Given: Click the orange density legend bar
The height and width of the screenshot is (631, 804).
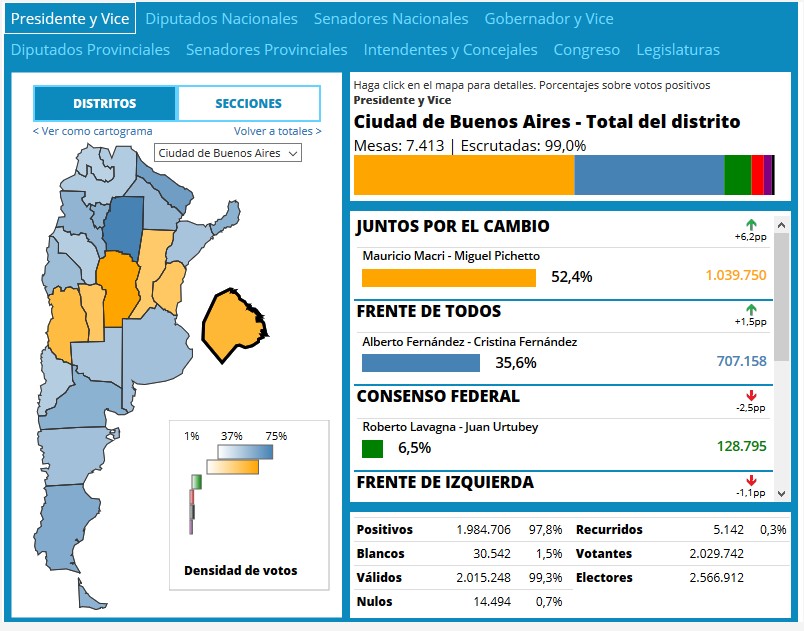Looking at the screenshot, I should click(233, 467).
